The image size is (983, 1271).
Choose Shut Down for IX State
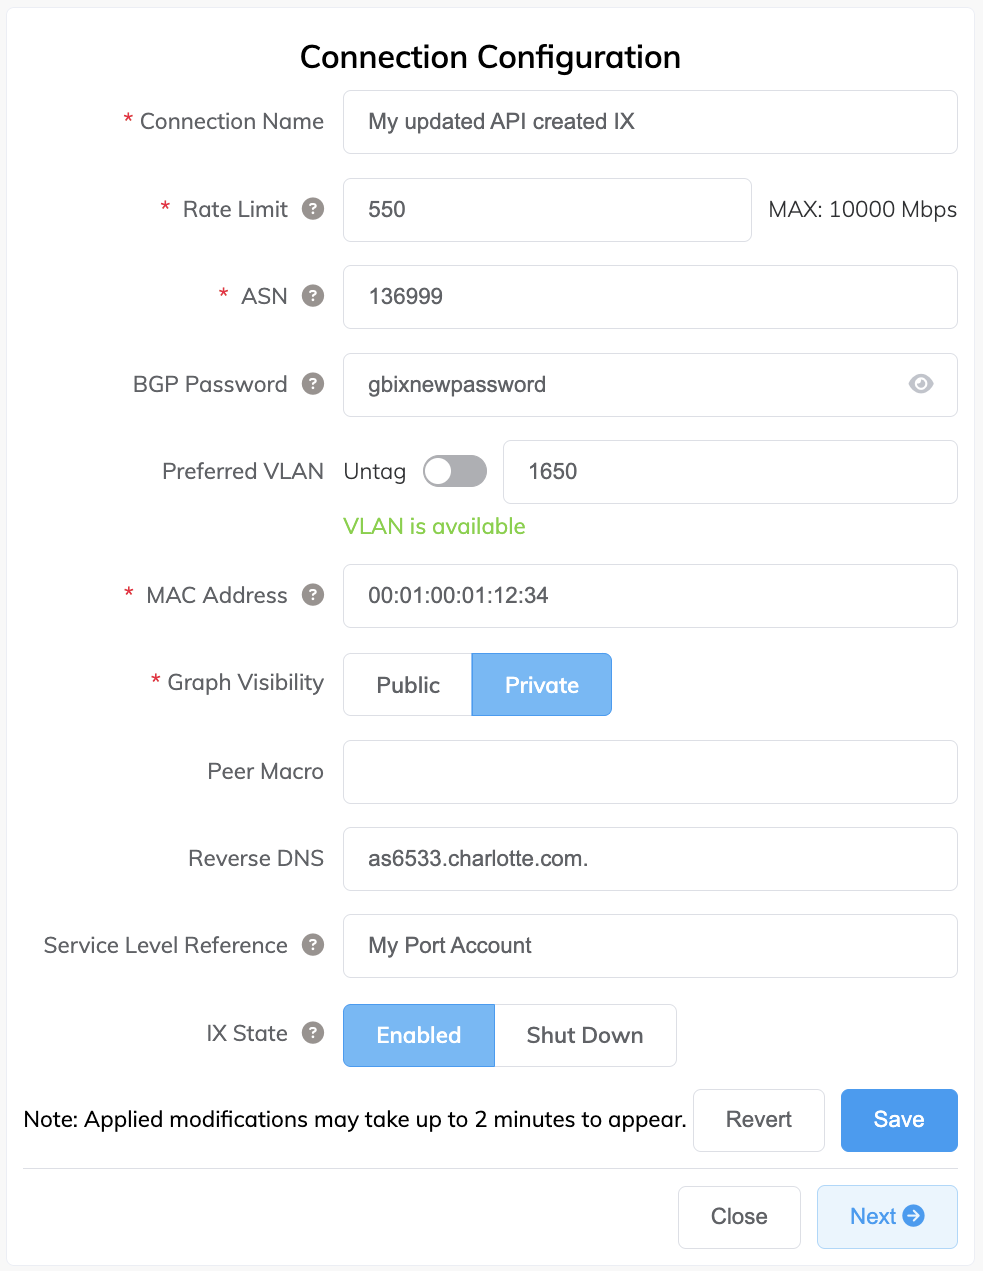pyautogui.click(x=585, y=1035)
